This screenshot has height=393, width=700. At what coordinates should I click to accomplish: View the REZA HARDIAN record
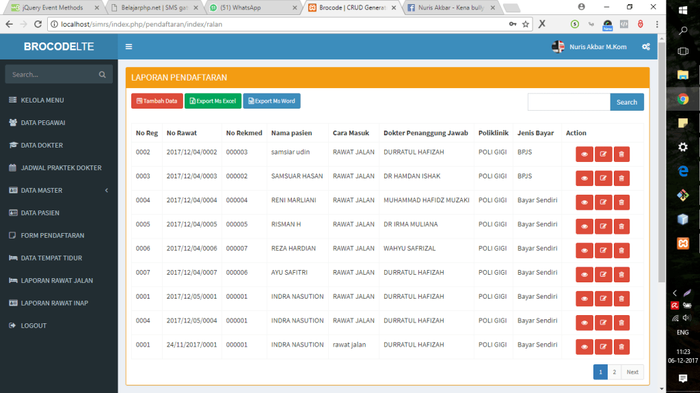(x=584, y=251)
